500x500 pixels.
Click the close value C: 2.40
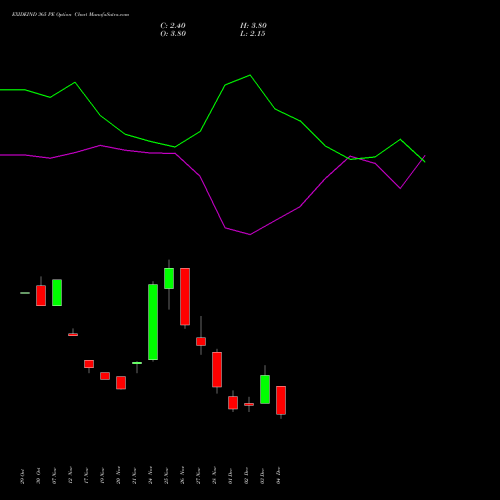[173, 26]
